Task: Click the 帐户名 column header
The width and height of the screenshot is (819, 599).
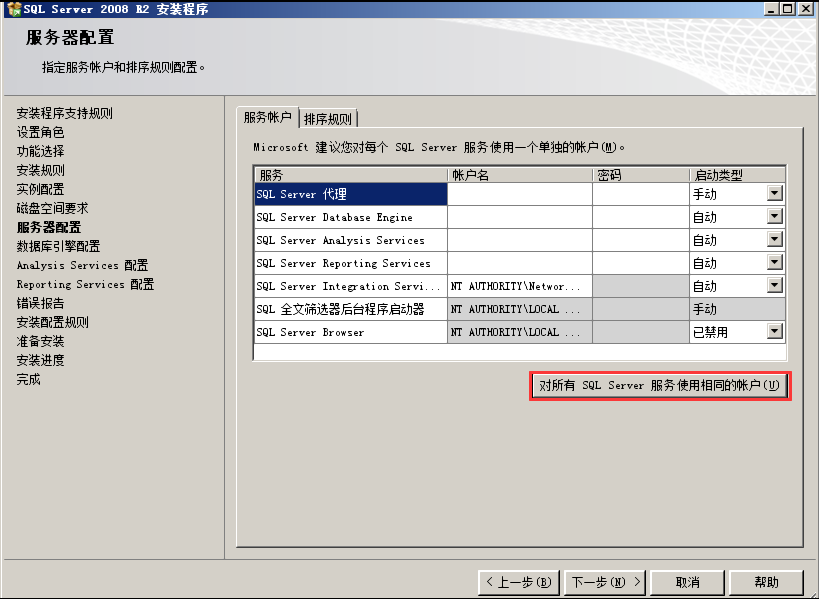Action: click(520, 175)
